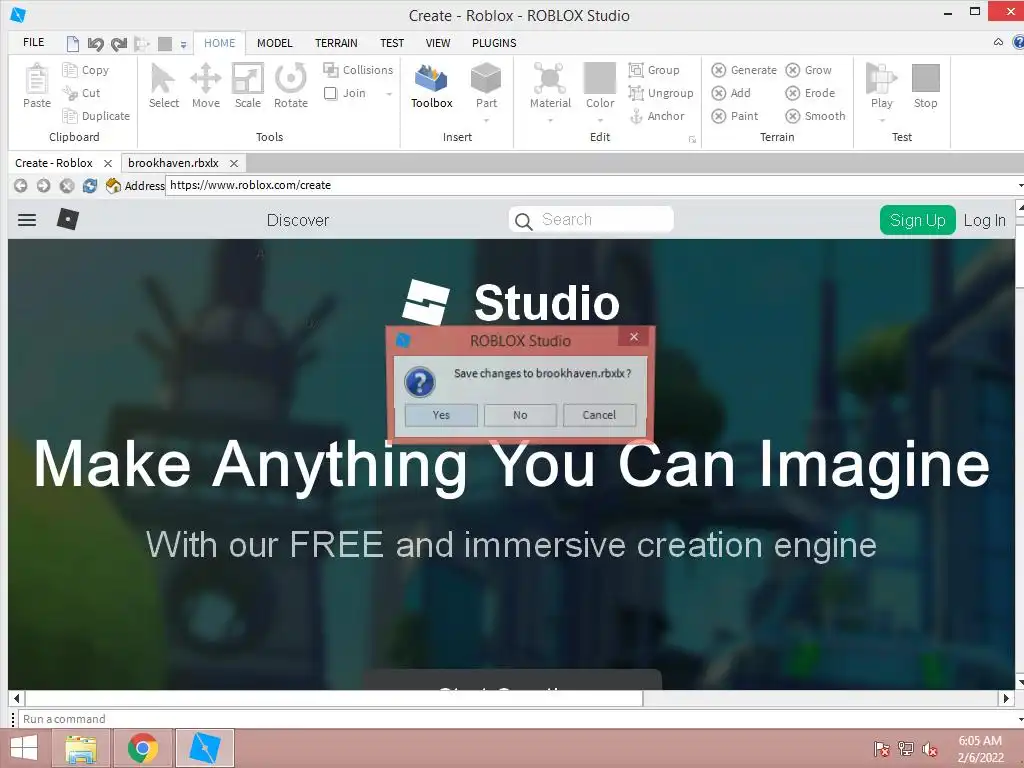Start Play test
1024x768 pixels.
(x=881, y=86)
